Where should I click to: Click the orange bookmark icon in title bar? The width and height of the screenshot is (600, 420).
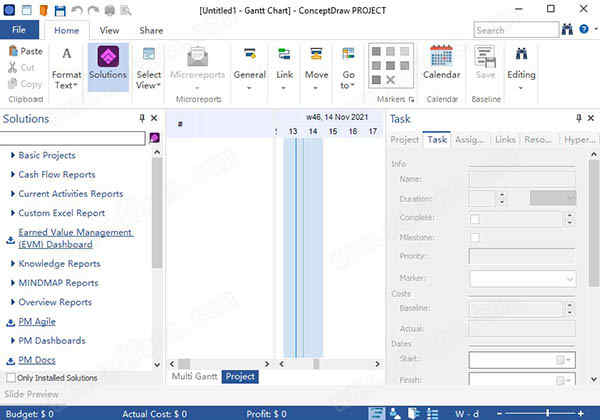(44, 10)
